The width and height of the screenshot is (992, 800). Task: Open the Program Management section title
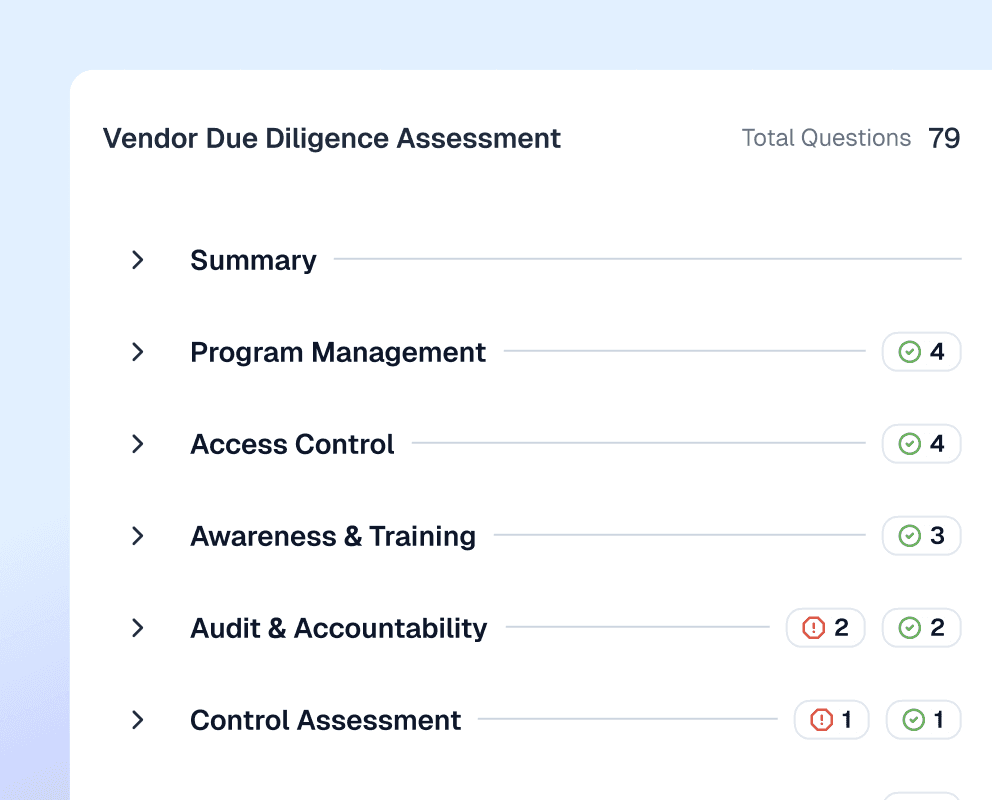tap(338, 352)
